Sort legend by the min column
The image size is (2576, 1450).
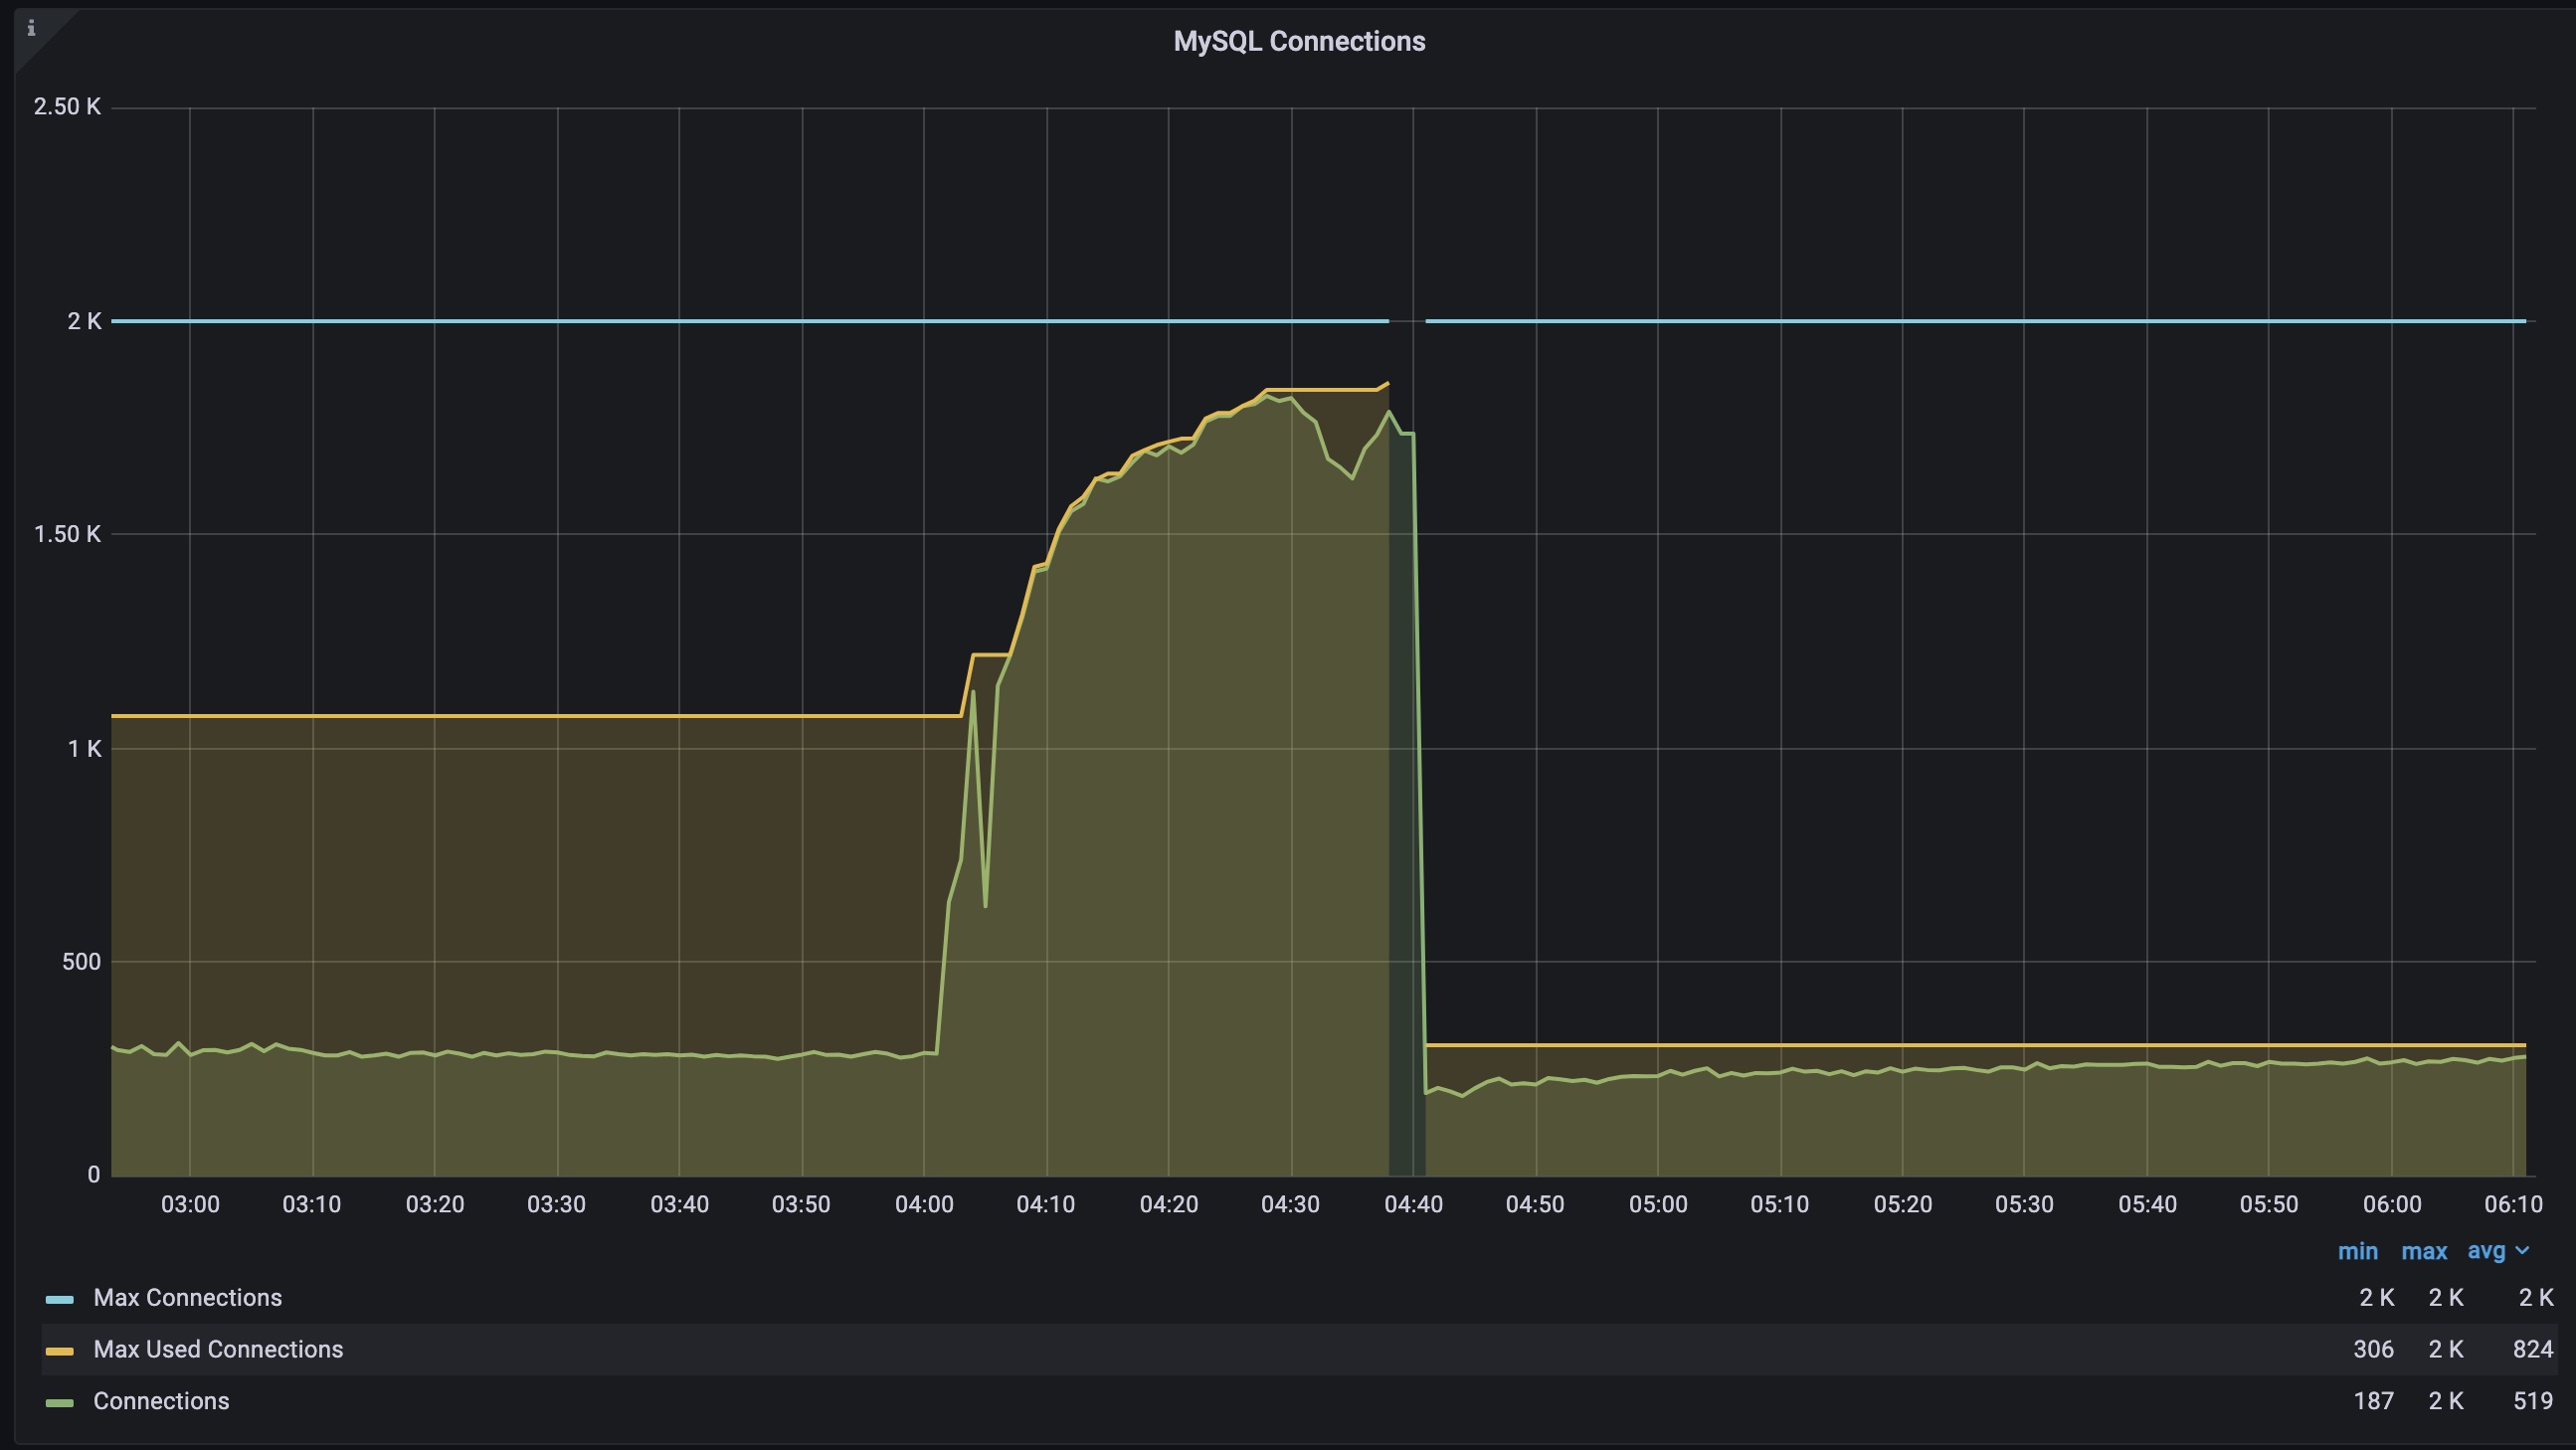(x=2357, y=1252)
